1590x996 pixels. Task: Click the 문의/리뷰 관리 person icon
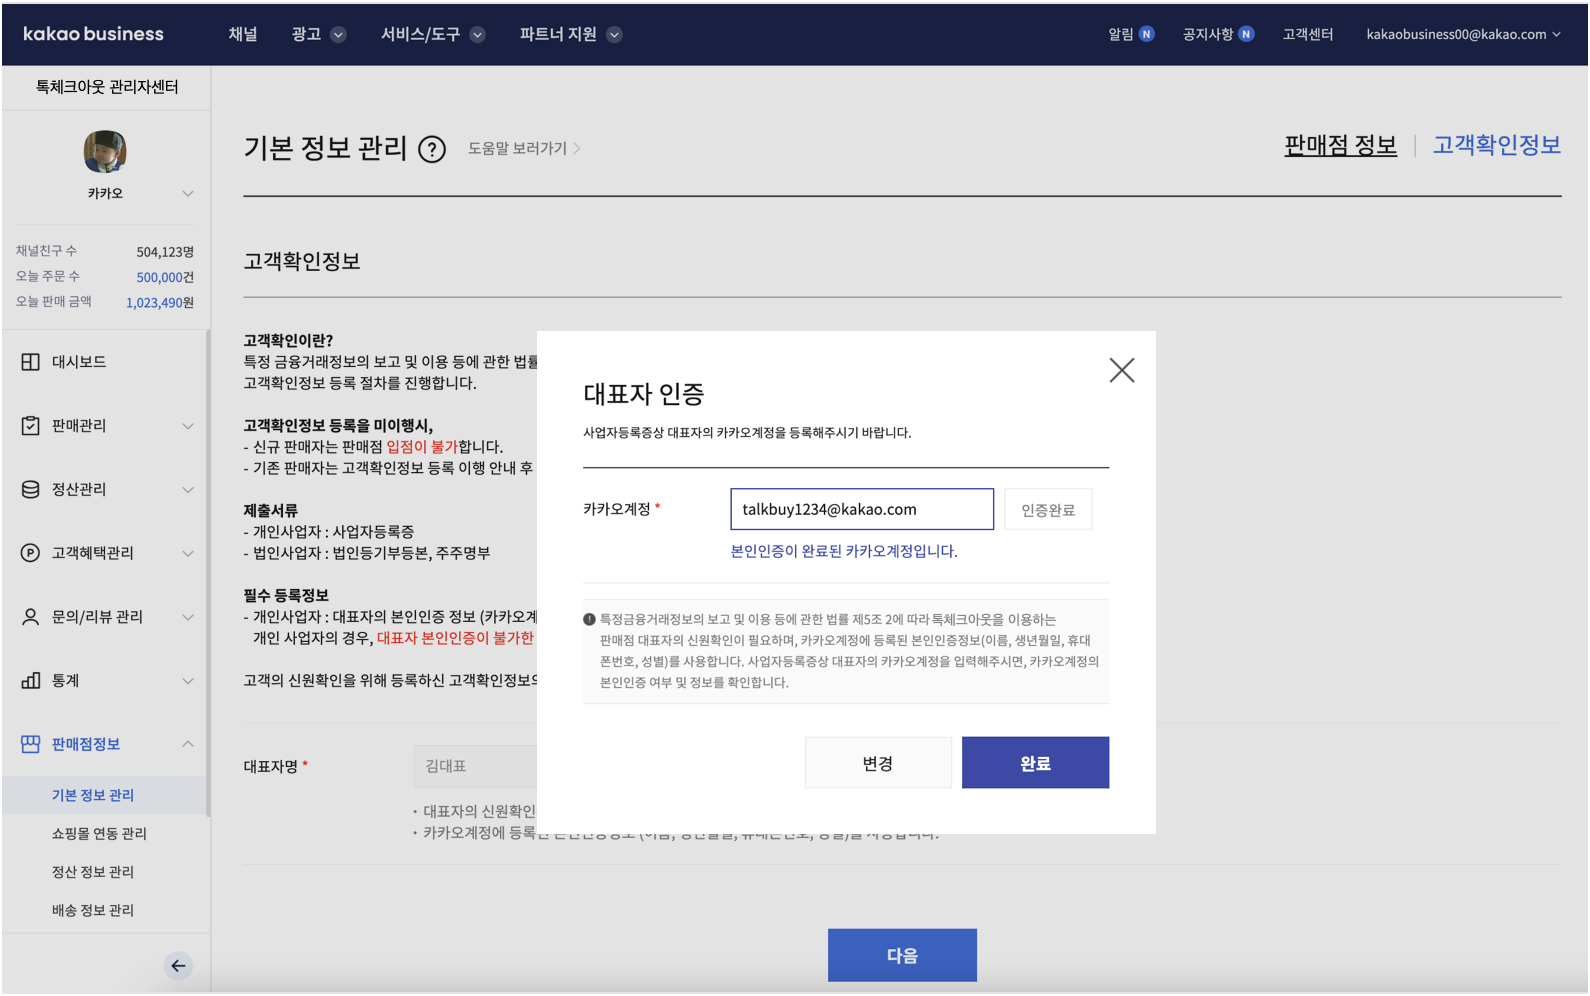tap(31, 617)
